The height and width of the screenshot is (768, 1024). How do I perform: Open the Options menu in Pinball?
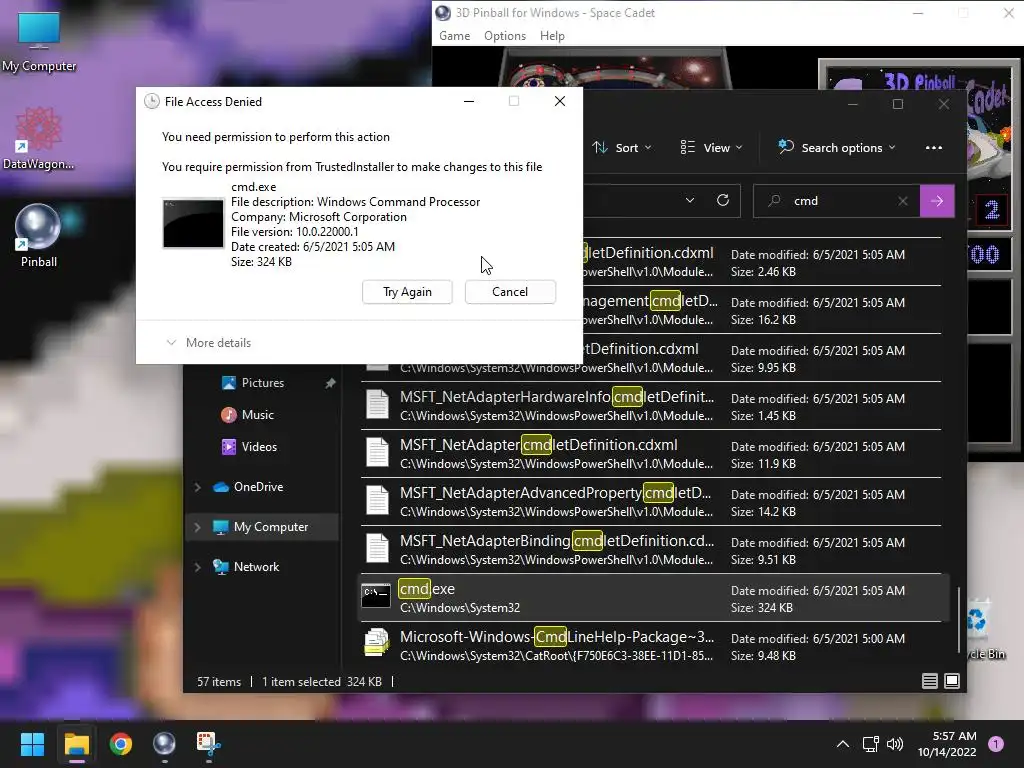(505, 36)
